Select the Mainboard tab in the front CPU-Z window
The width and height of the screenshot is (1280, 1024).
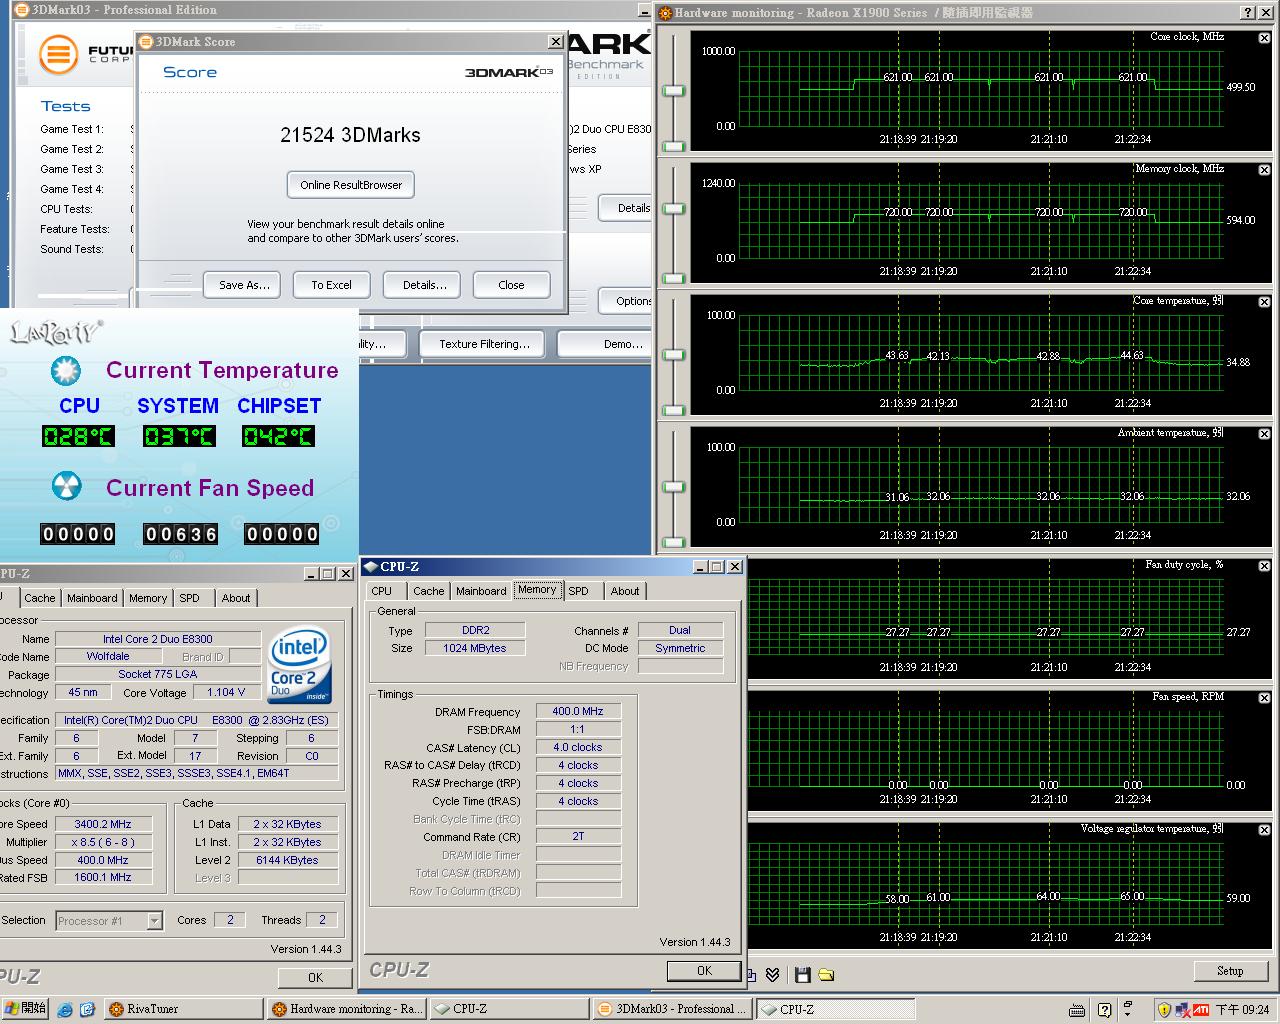[x=481, y=591]
